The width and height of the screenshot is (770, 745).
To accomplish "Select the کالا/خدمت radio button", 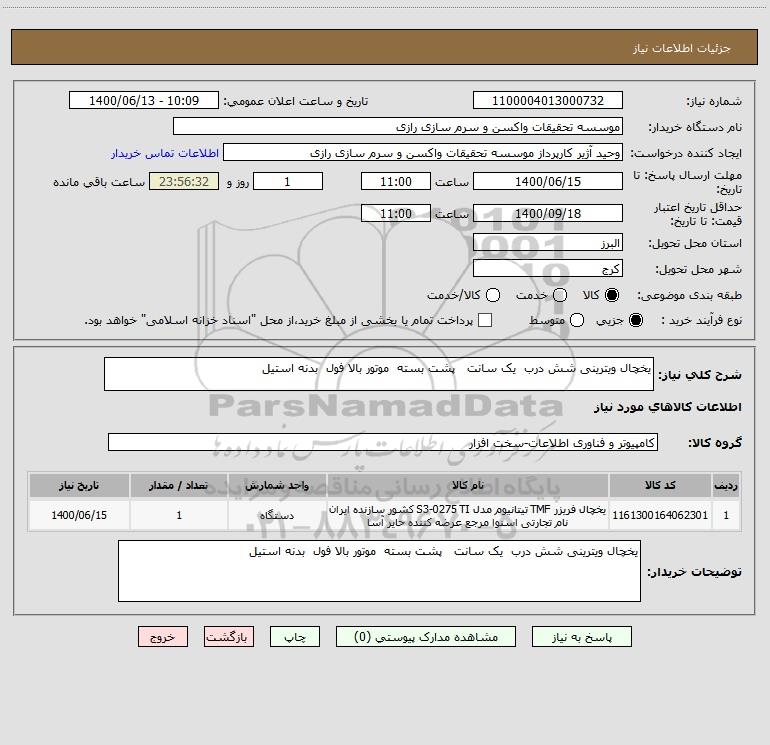I will 493,295.
